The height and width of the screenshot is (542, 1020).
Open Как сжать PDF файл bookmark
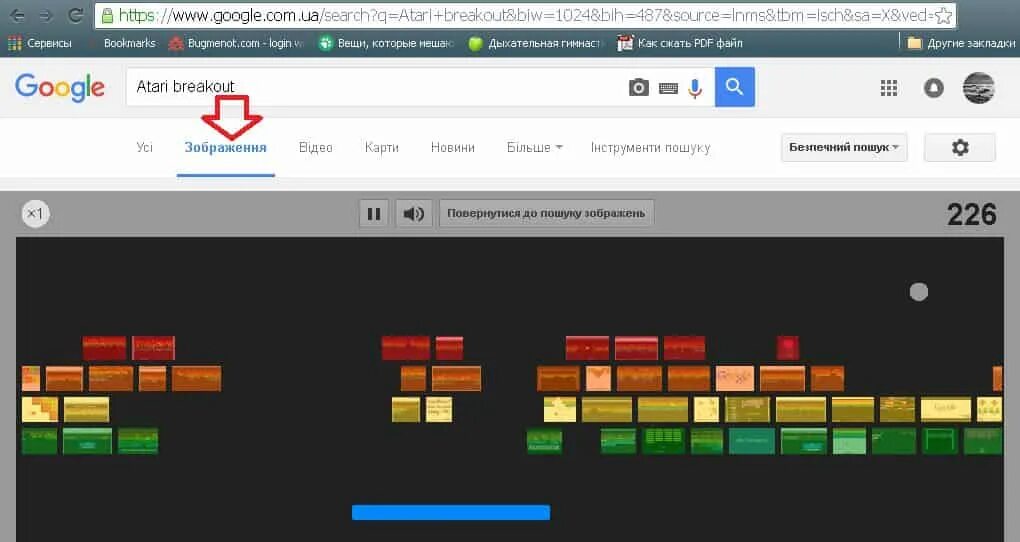(680, 43)
